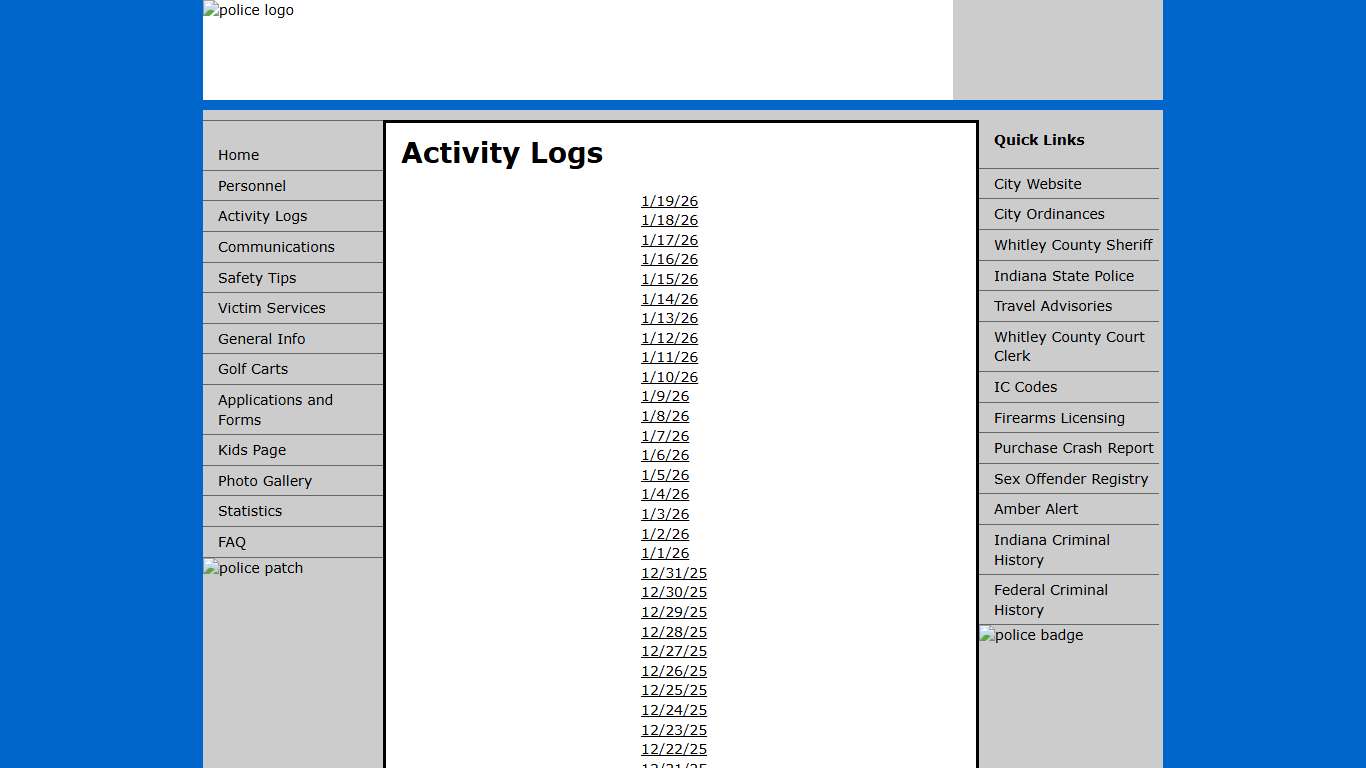Click the police badge image

pos(1031,635)
